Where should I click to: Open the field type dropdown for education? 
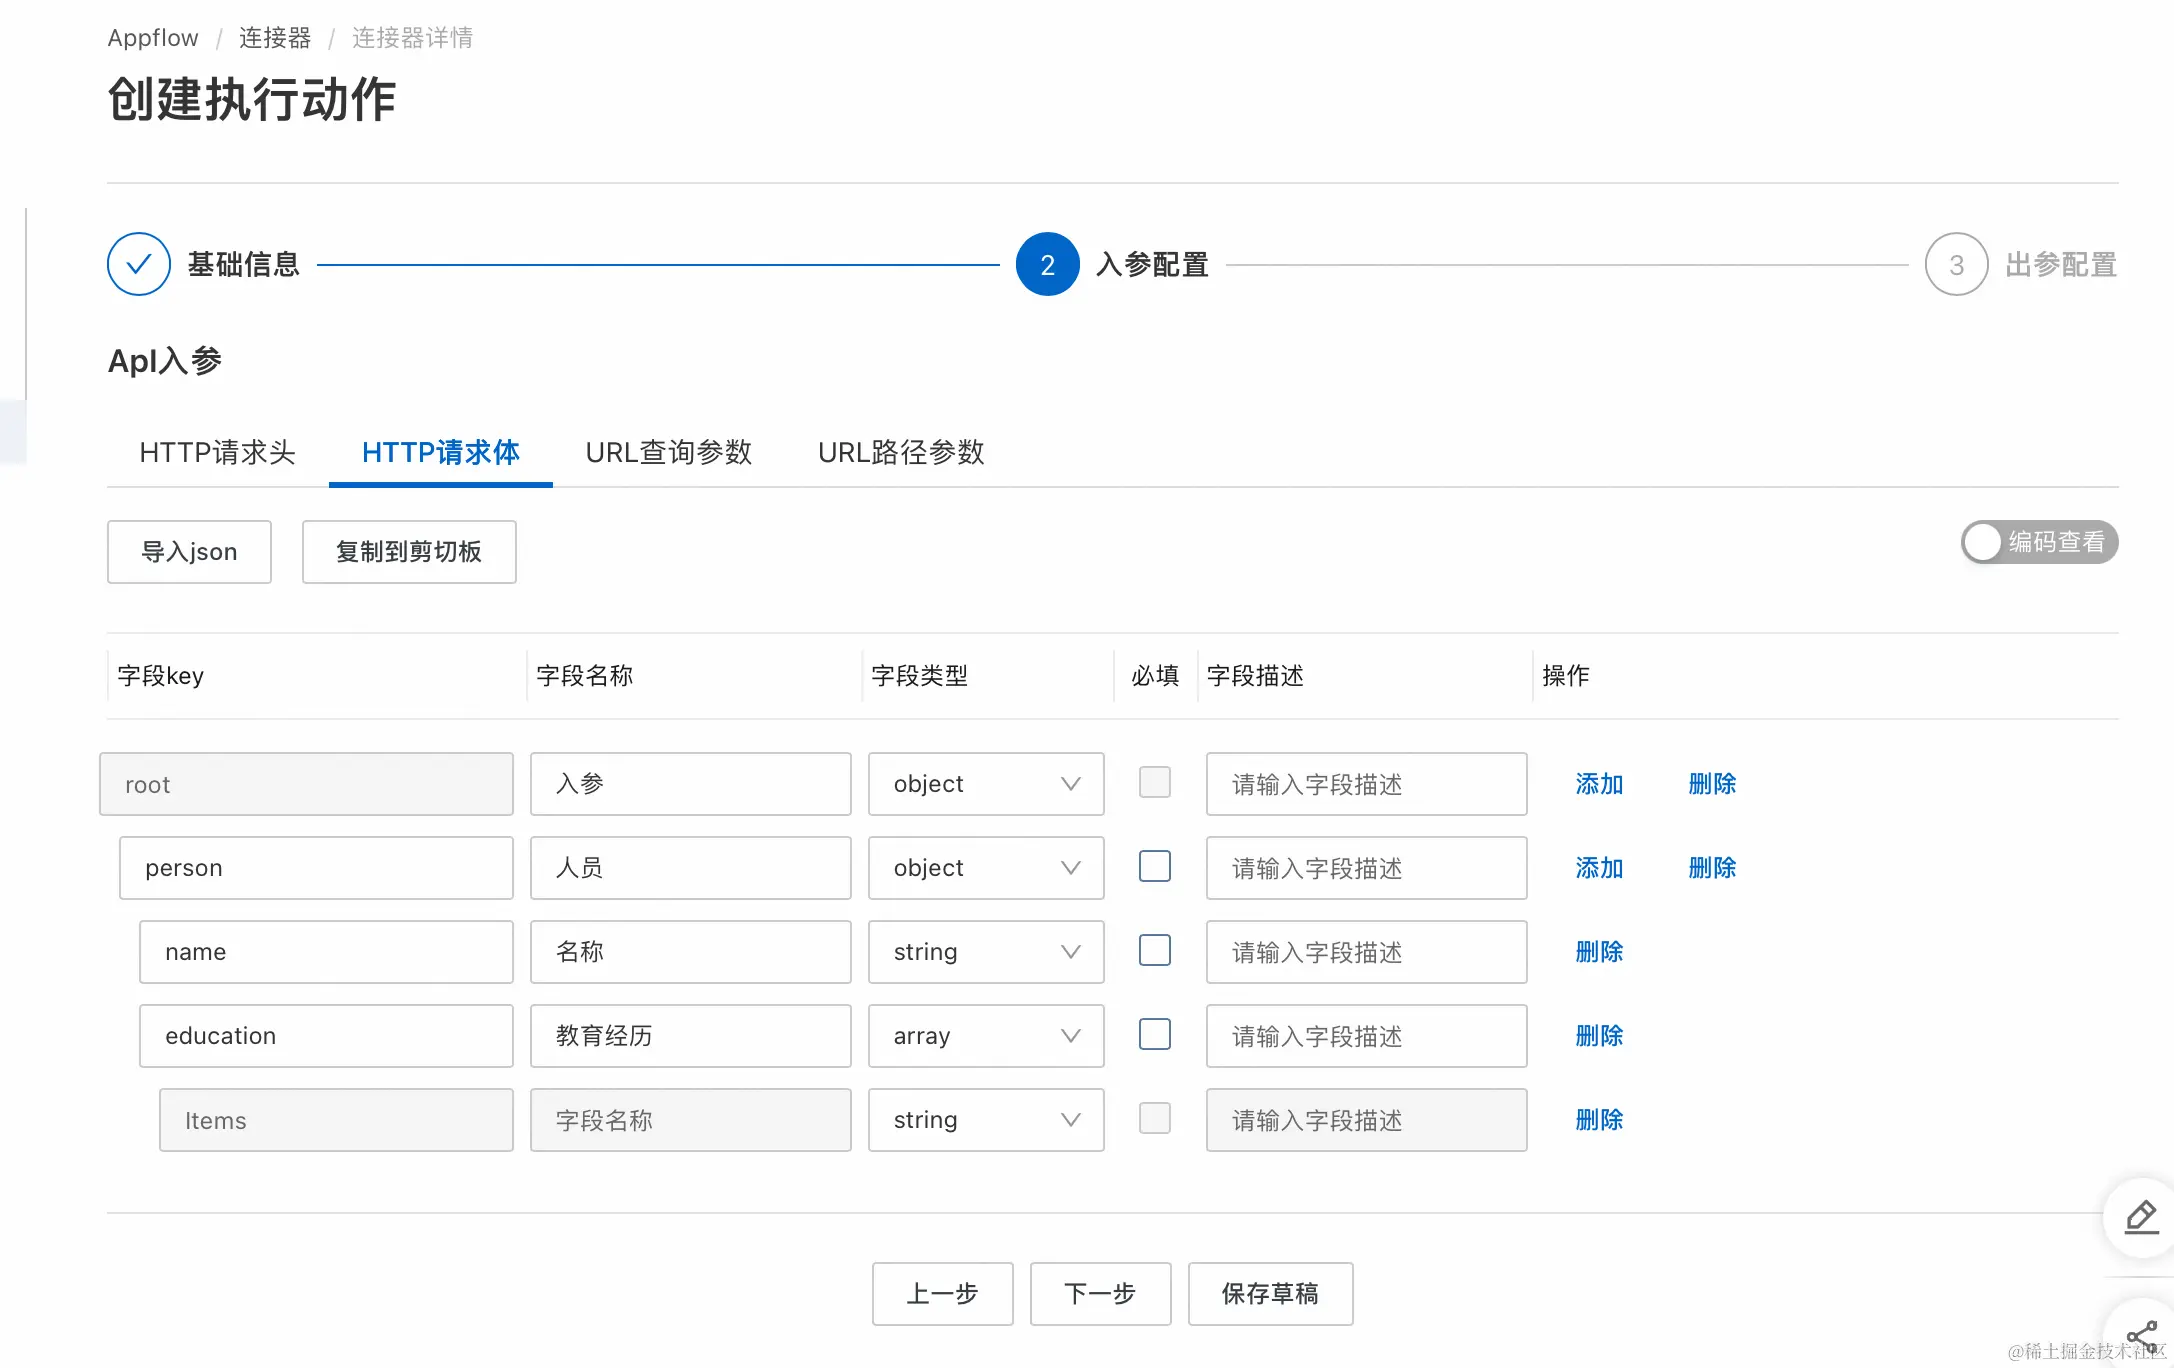point(985,1036)
